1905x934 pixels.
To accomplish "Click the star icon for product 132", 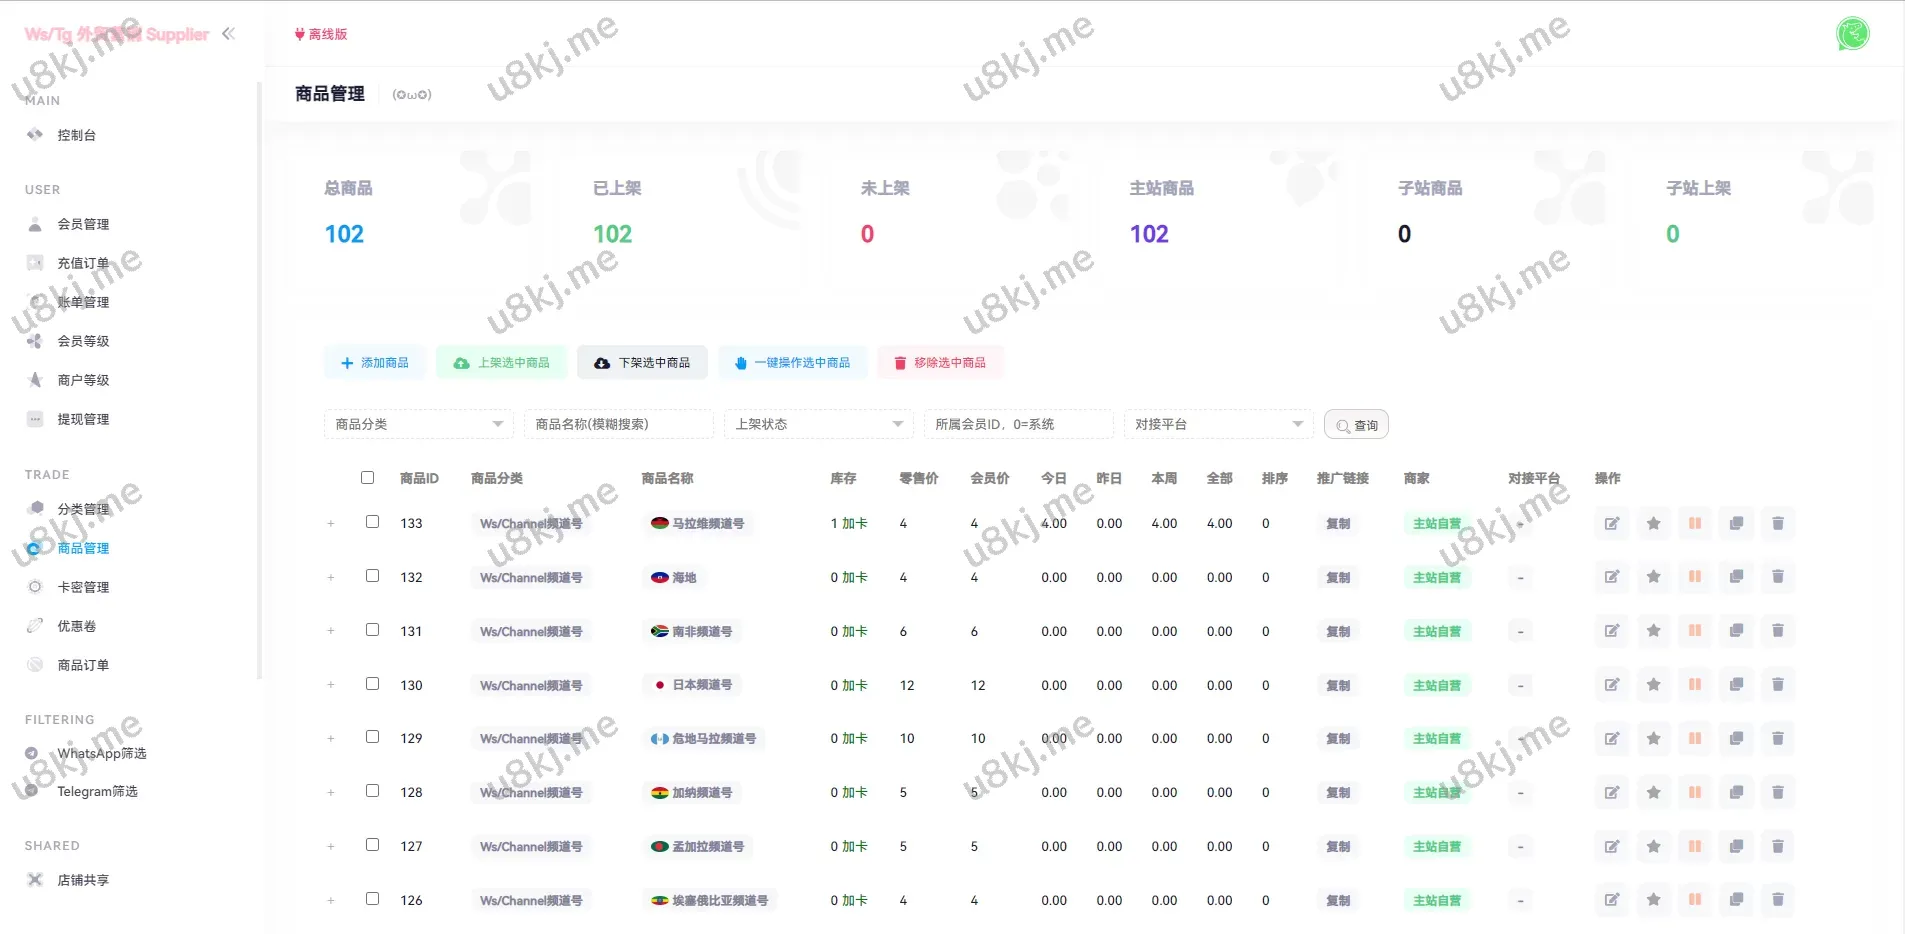I will pos(1654,577).
